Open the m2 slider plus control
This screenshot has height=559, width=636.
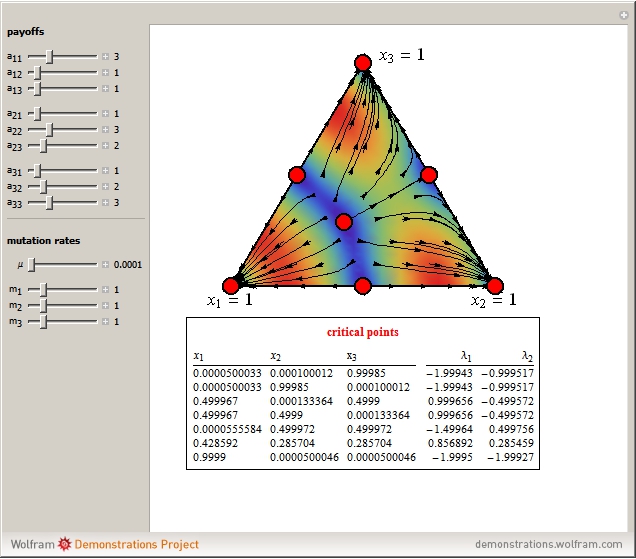click(105, 305)
